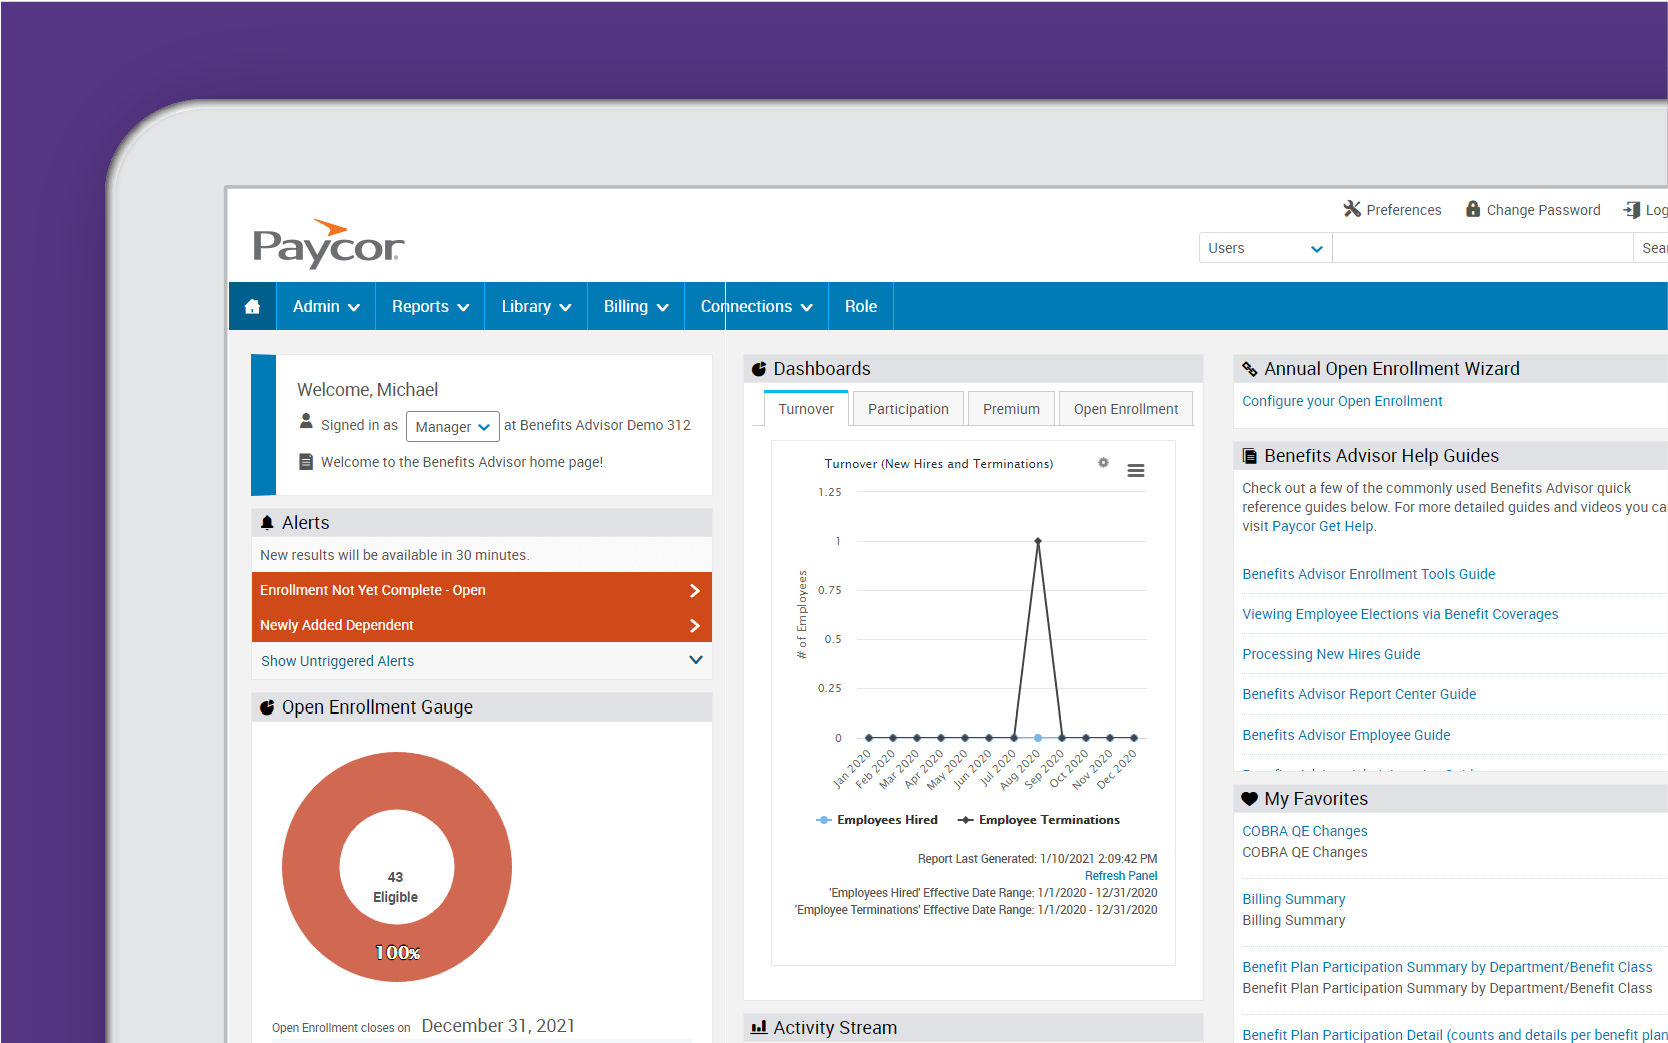Click the user icon beside Signed in as
This screenshot has width=1668, height=1043.
306,422
